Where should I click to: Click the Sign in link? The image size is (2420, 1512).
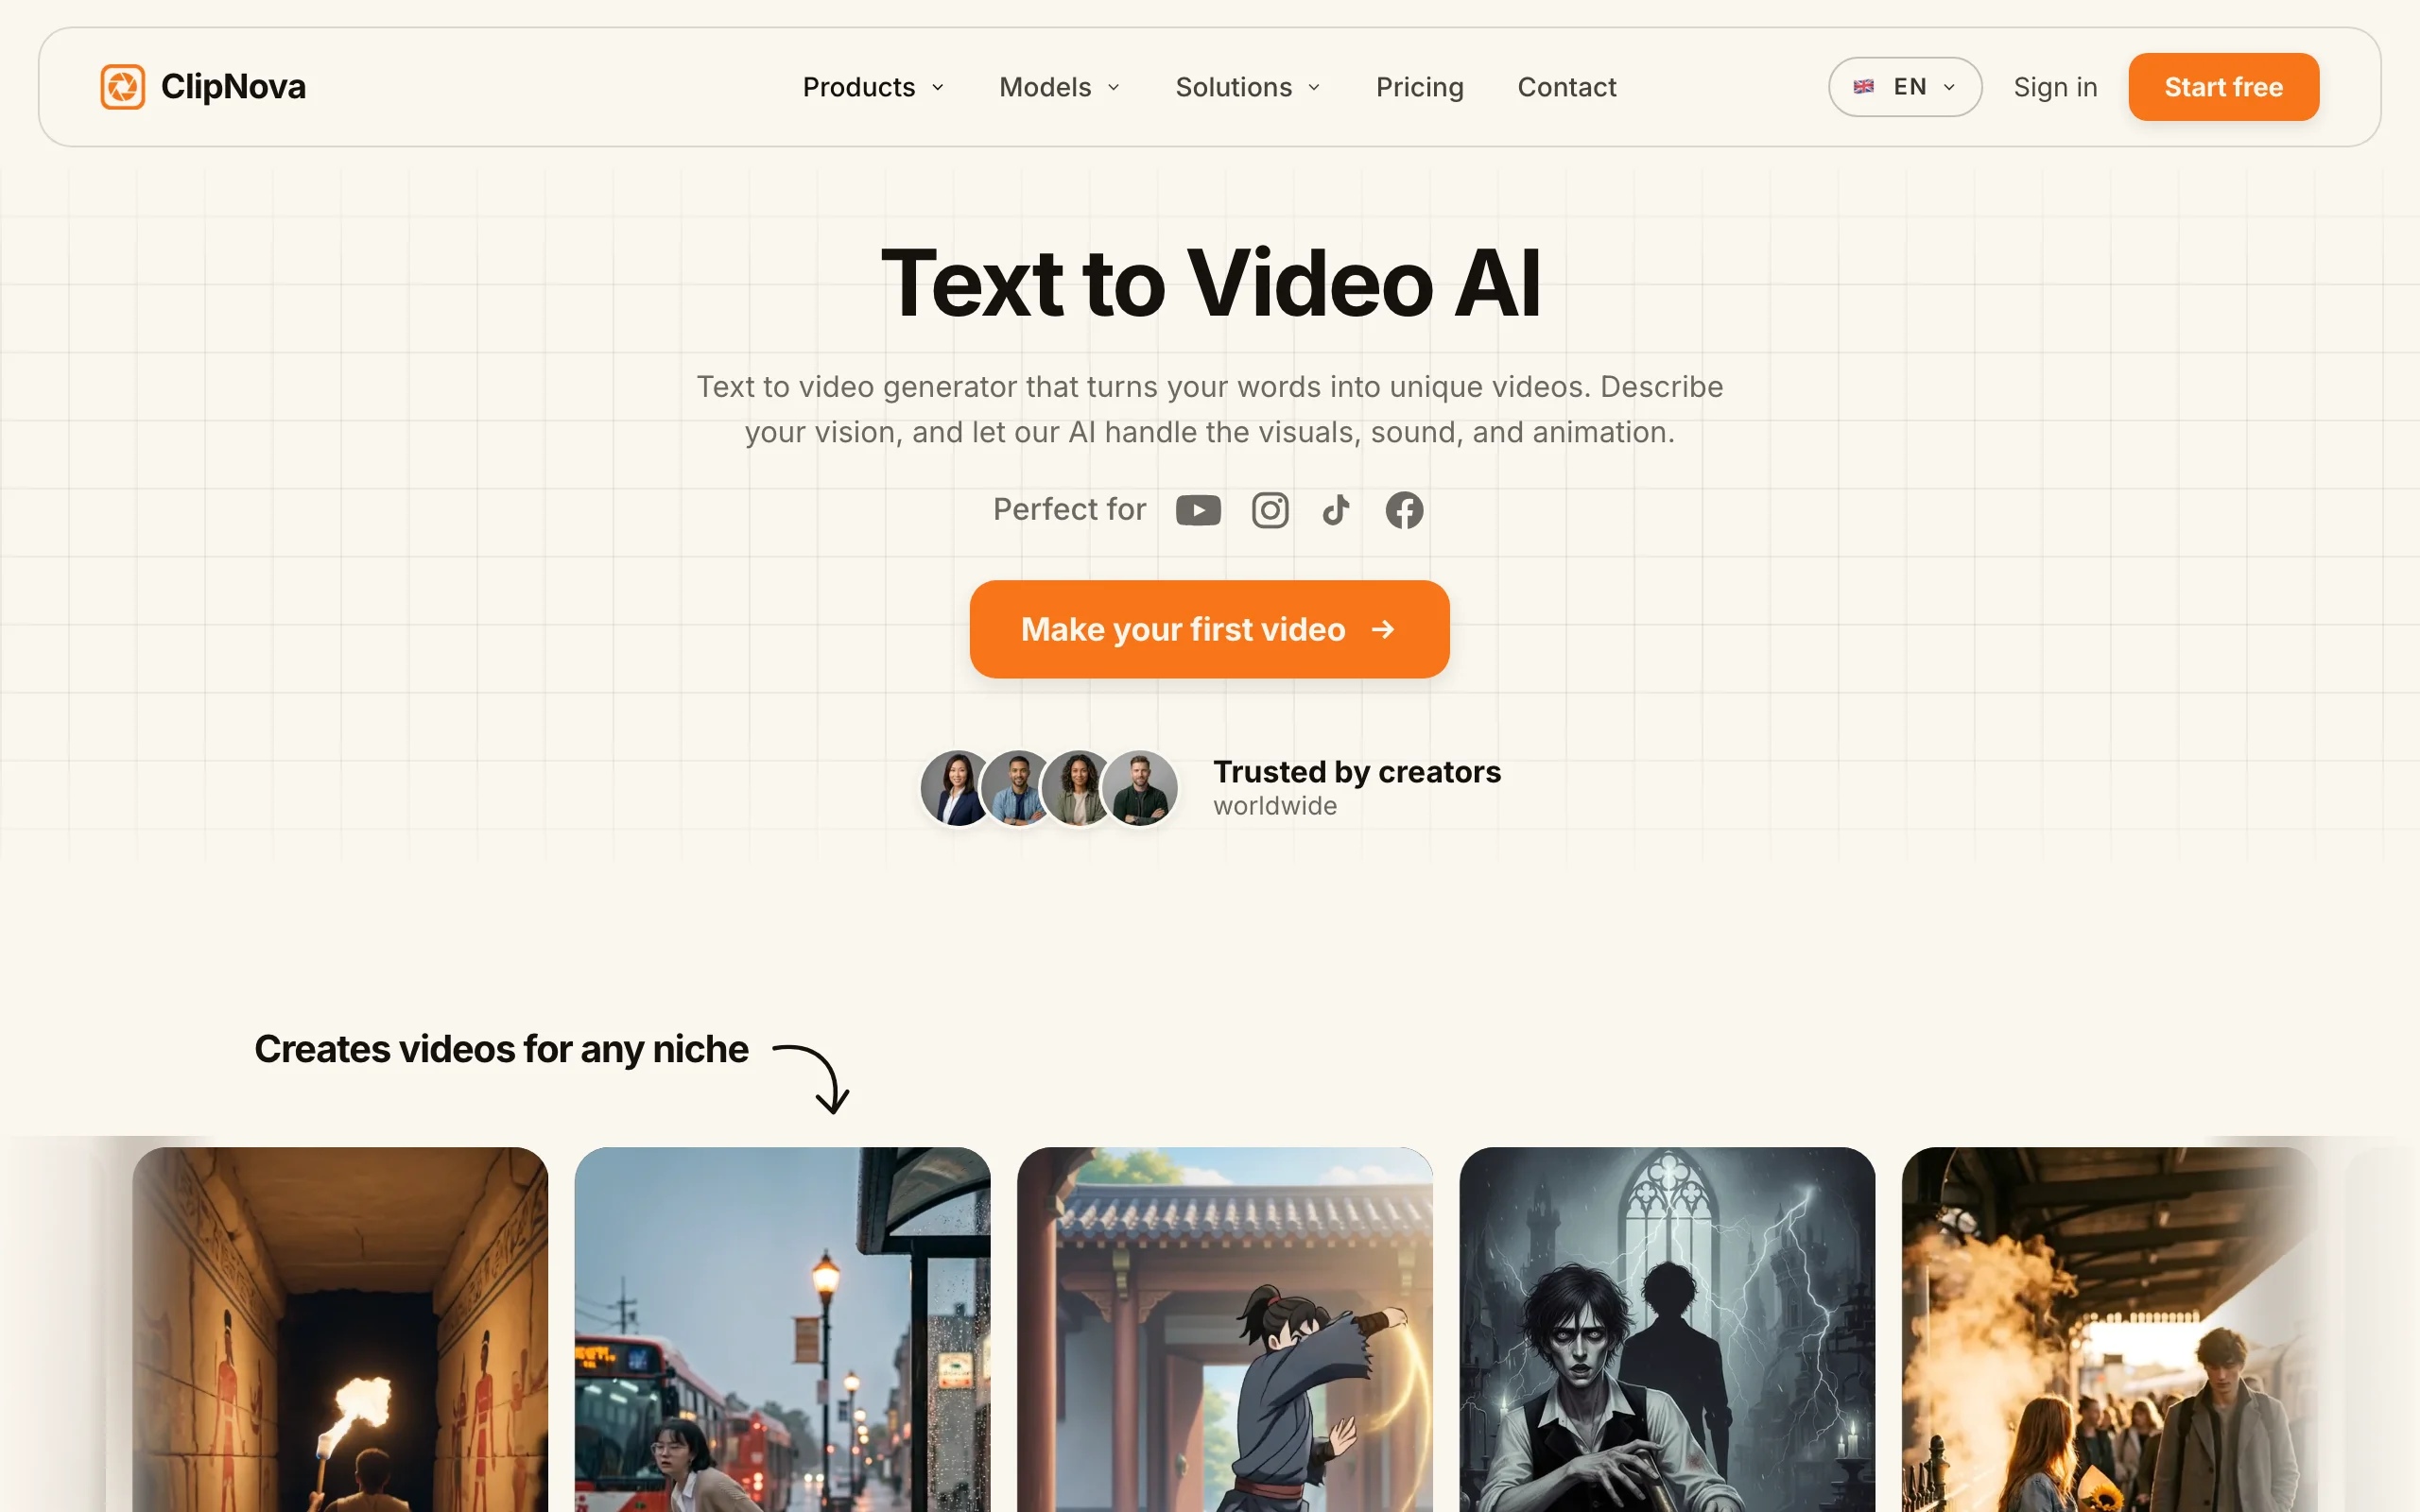point(2055,87)
